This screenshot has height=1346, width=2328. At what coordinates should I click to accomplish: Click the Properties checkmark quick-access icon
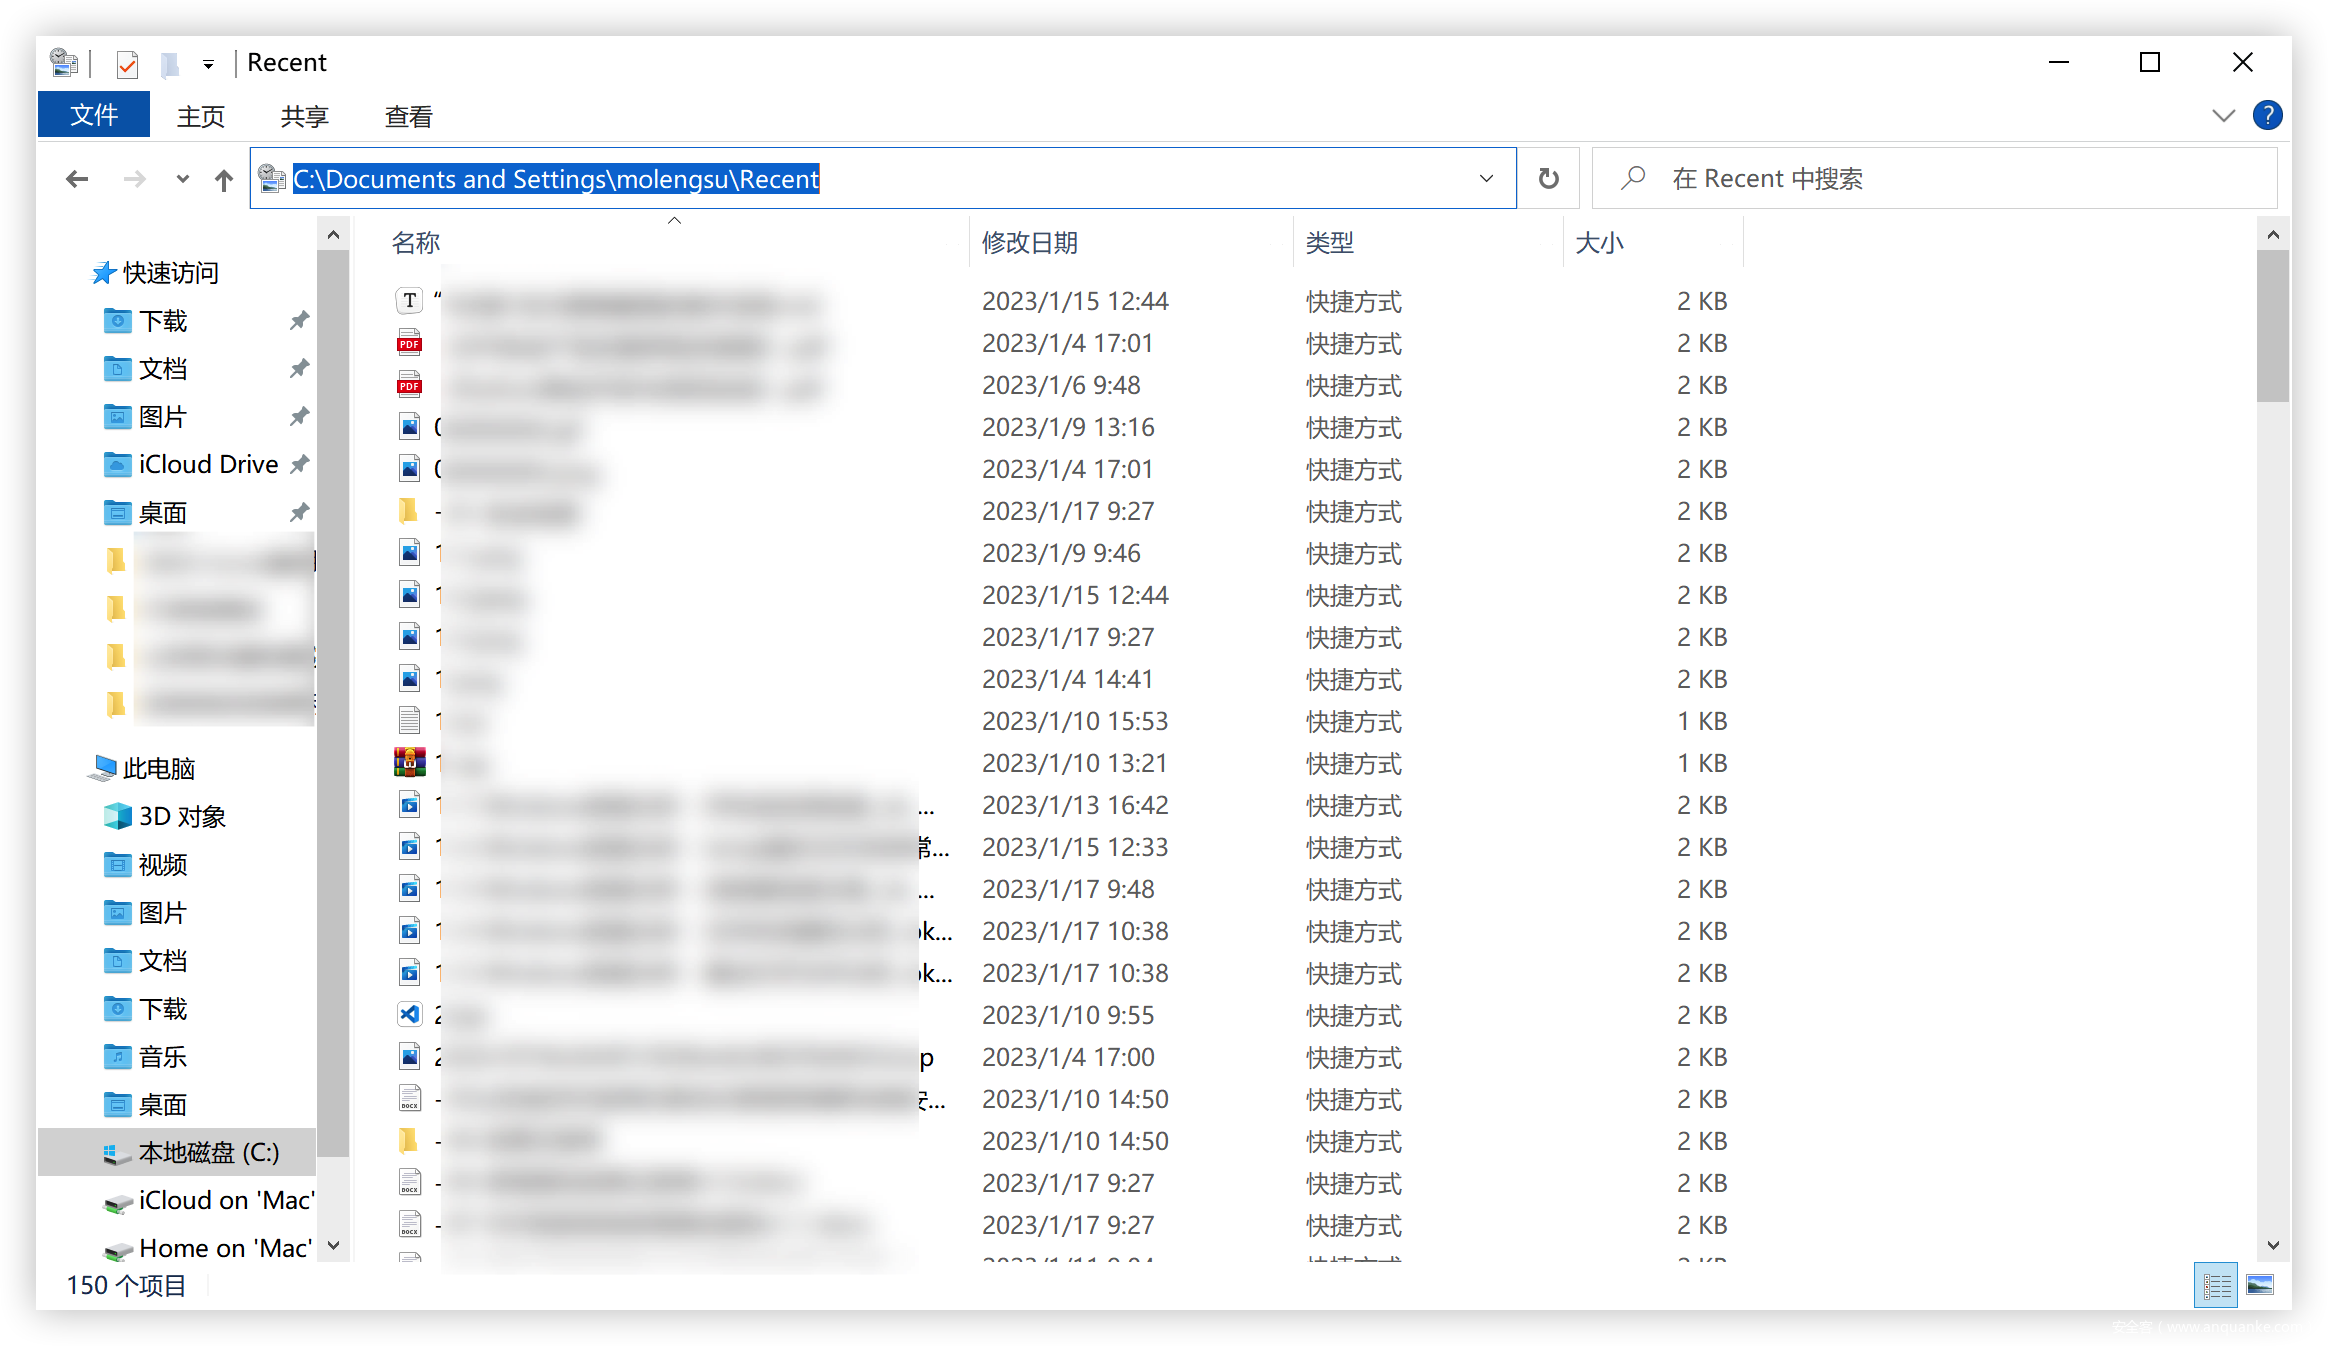coord(127,64)
